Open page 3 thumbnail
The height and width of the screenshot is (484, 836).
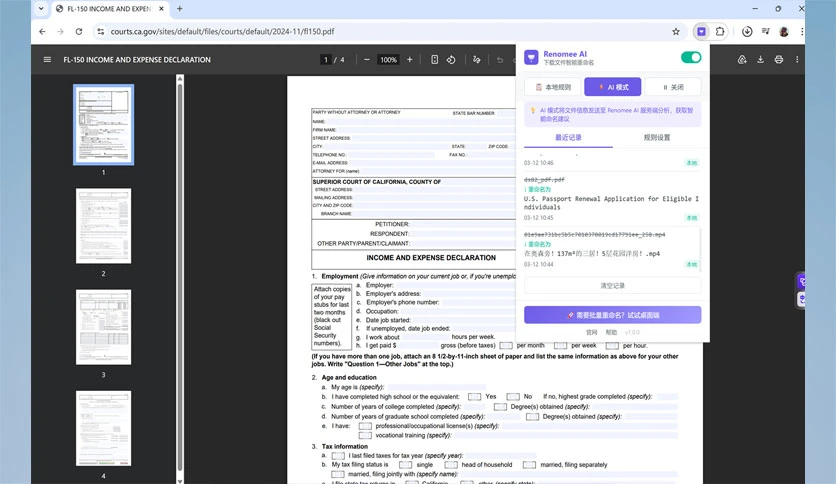pyautogui.click(x=103, y=327)
